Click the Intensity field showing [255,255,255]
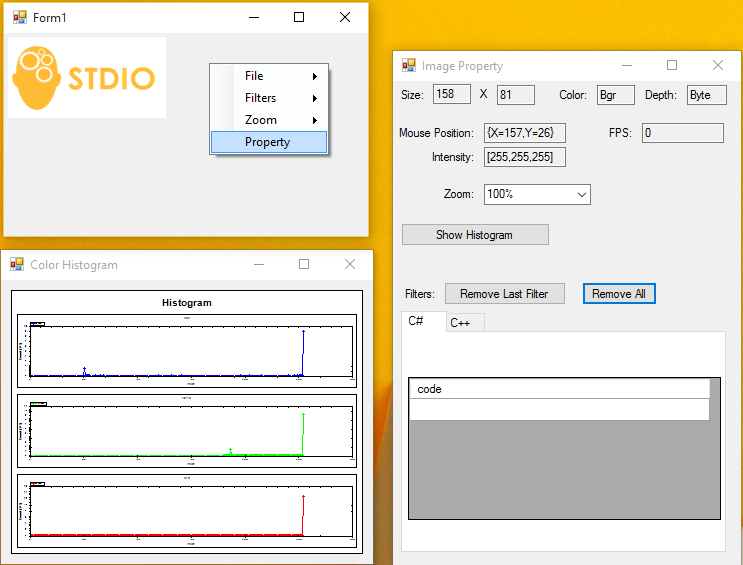This screenshot has width=743, height=565. (525, 157)
